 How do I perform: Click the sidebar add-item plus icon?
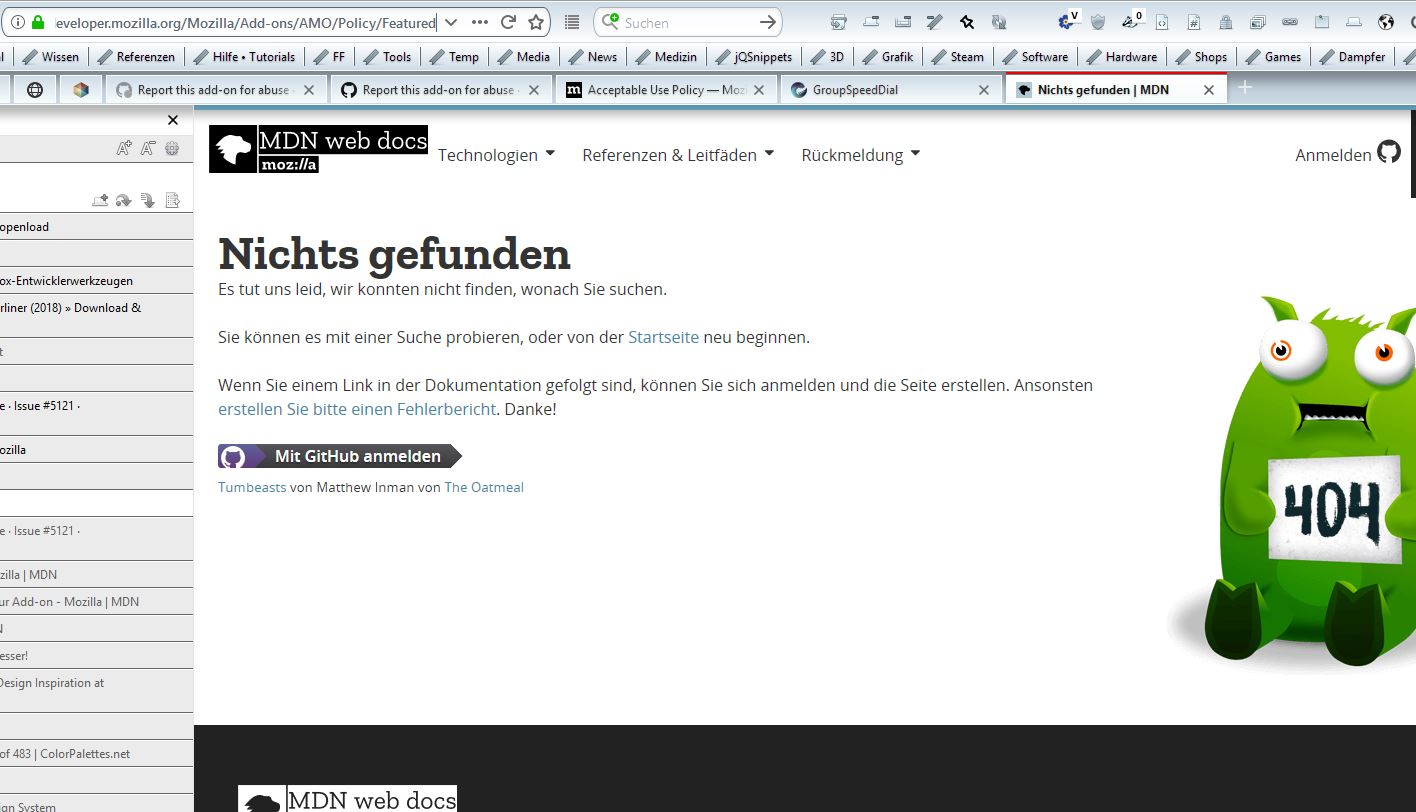(100, 200)
